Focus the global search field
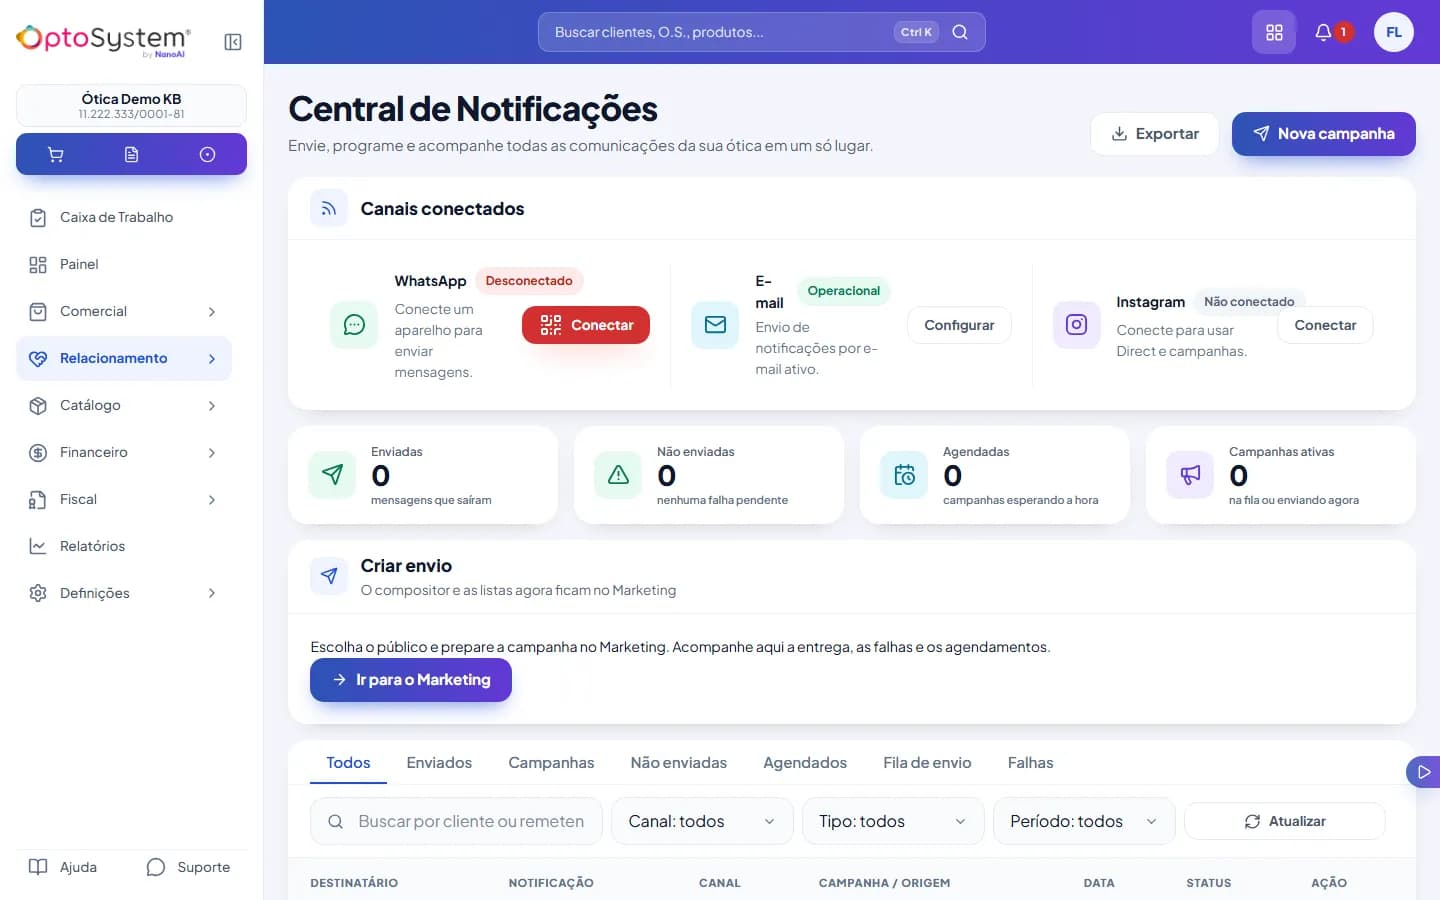 (x=762, y=32)
